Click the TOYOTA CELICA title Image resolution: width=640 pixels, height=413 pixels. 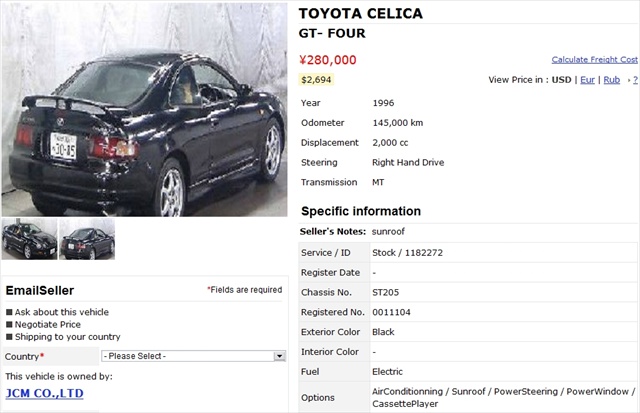coord(361,14)
